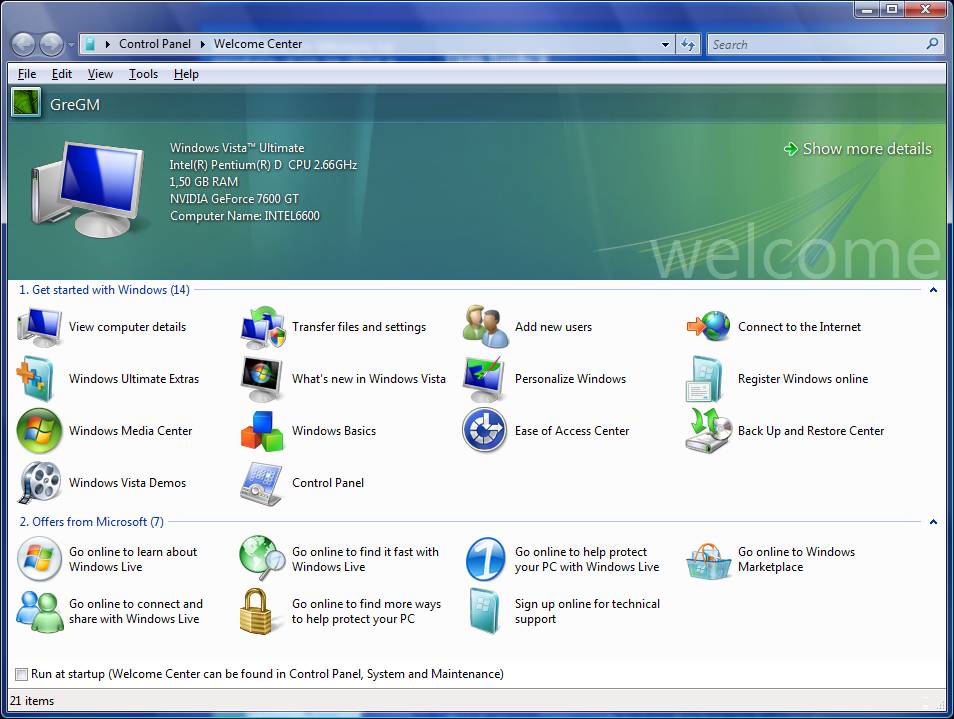Click the "Windows Vista Ultimate" edition text
The height and width of the screenshot is (719, 954).
(x=237, y=148)
